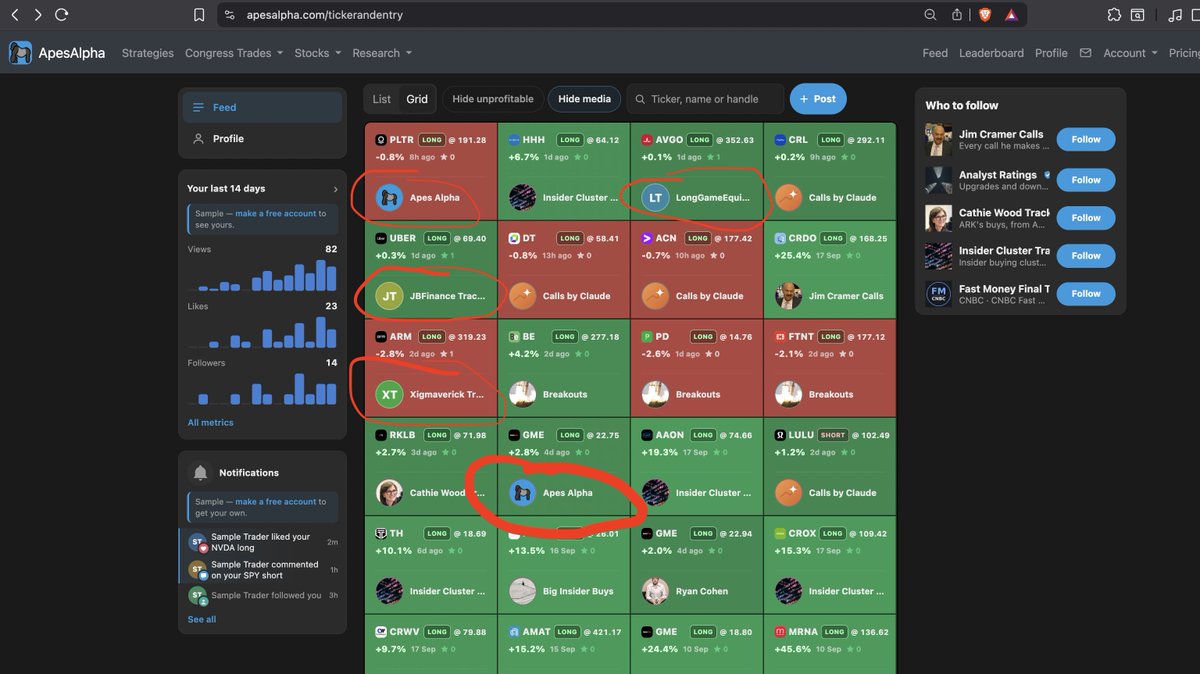Click Jim Cramer avatar on CRDO card
Image resolution: width=1200 pixels, height=674 pixels.
pyautogui.click(x=788, y=296)
